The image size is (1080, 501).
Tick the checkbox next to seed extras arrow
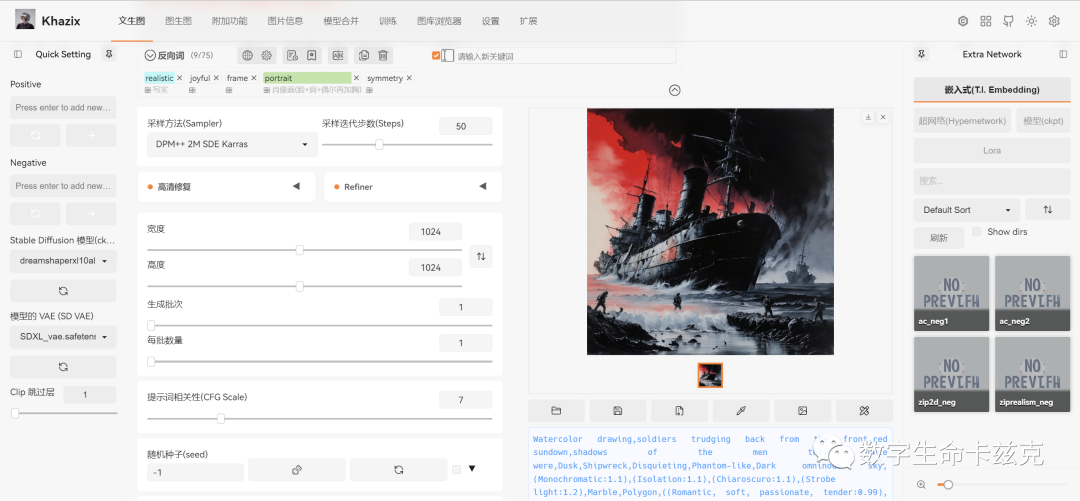point(456,469)
